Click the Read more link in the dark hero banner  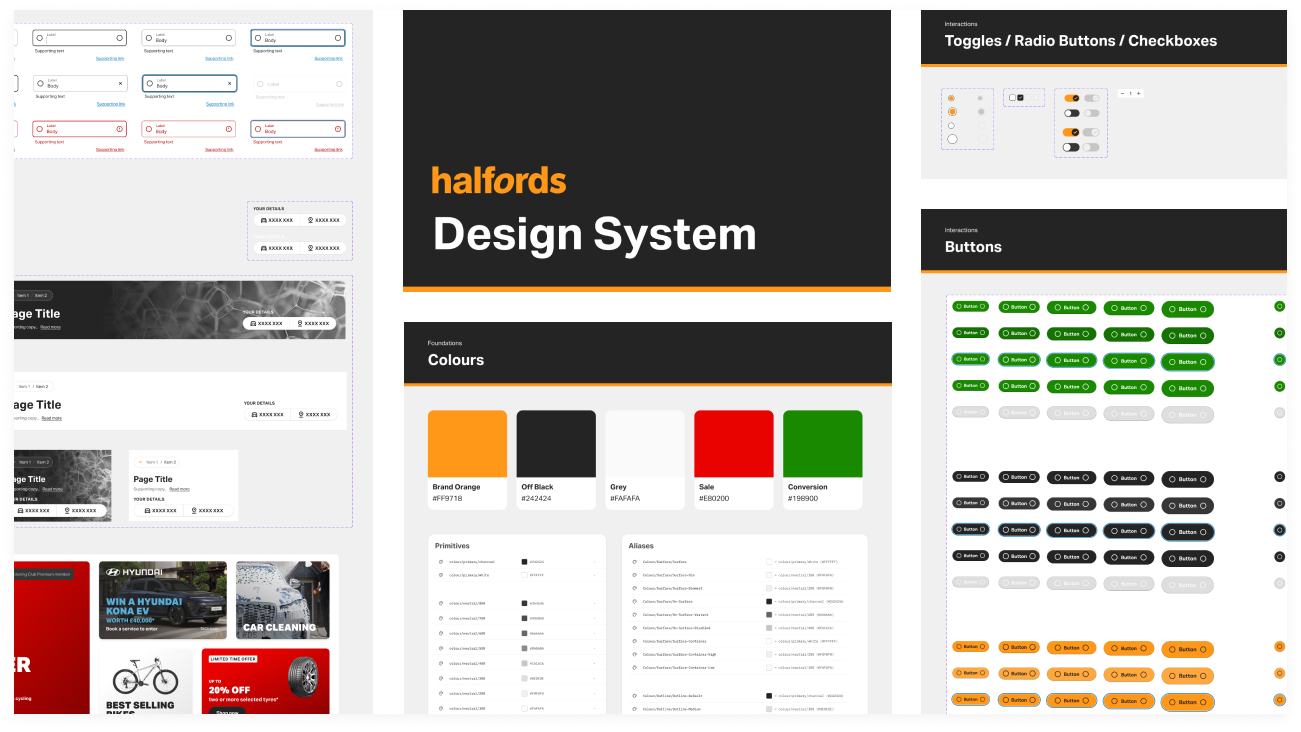click(51, 327)
